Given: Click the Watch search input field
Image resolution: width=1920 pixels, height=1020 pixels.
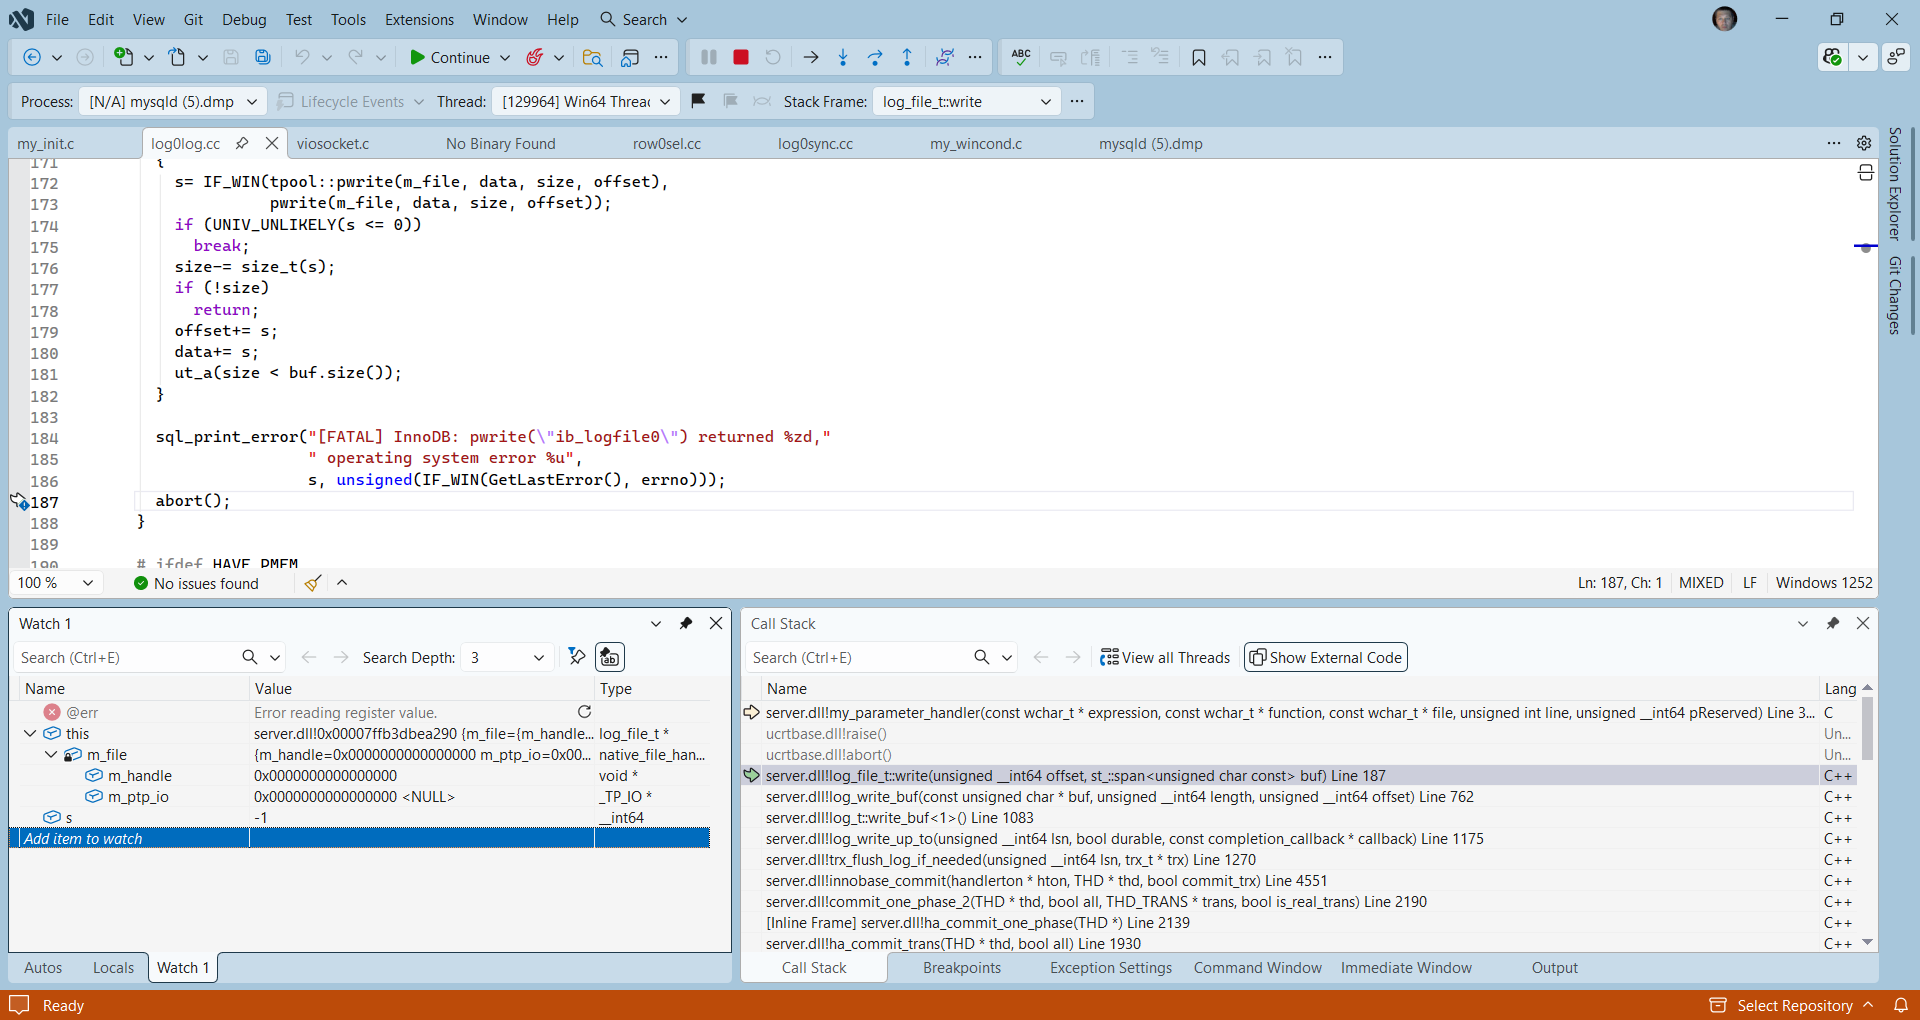Looking at the screenshot, I should point(125,657).
